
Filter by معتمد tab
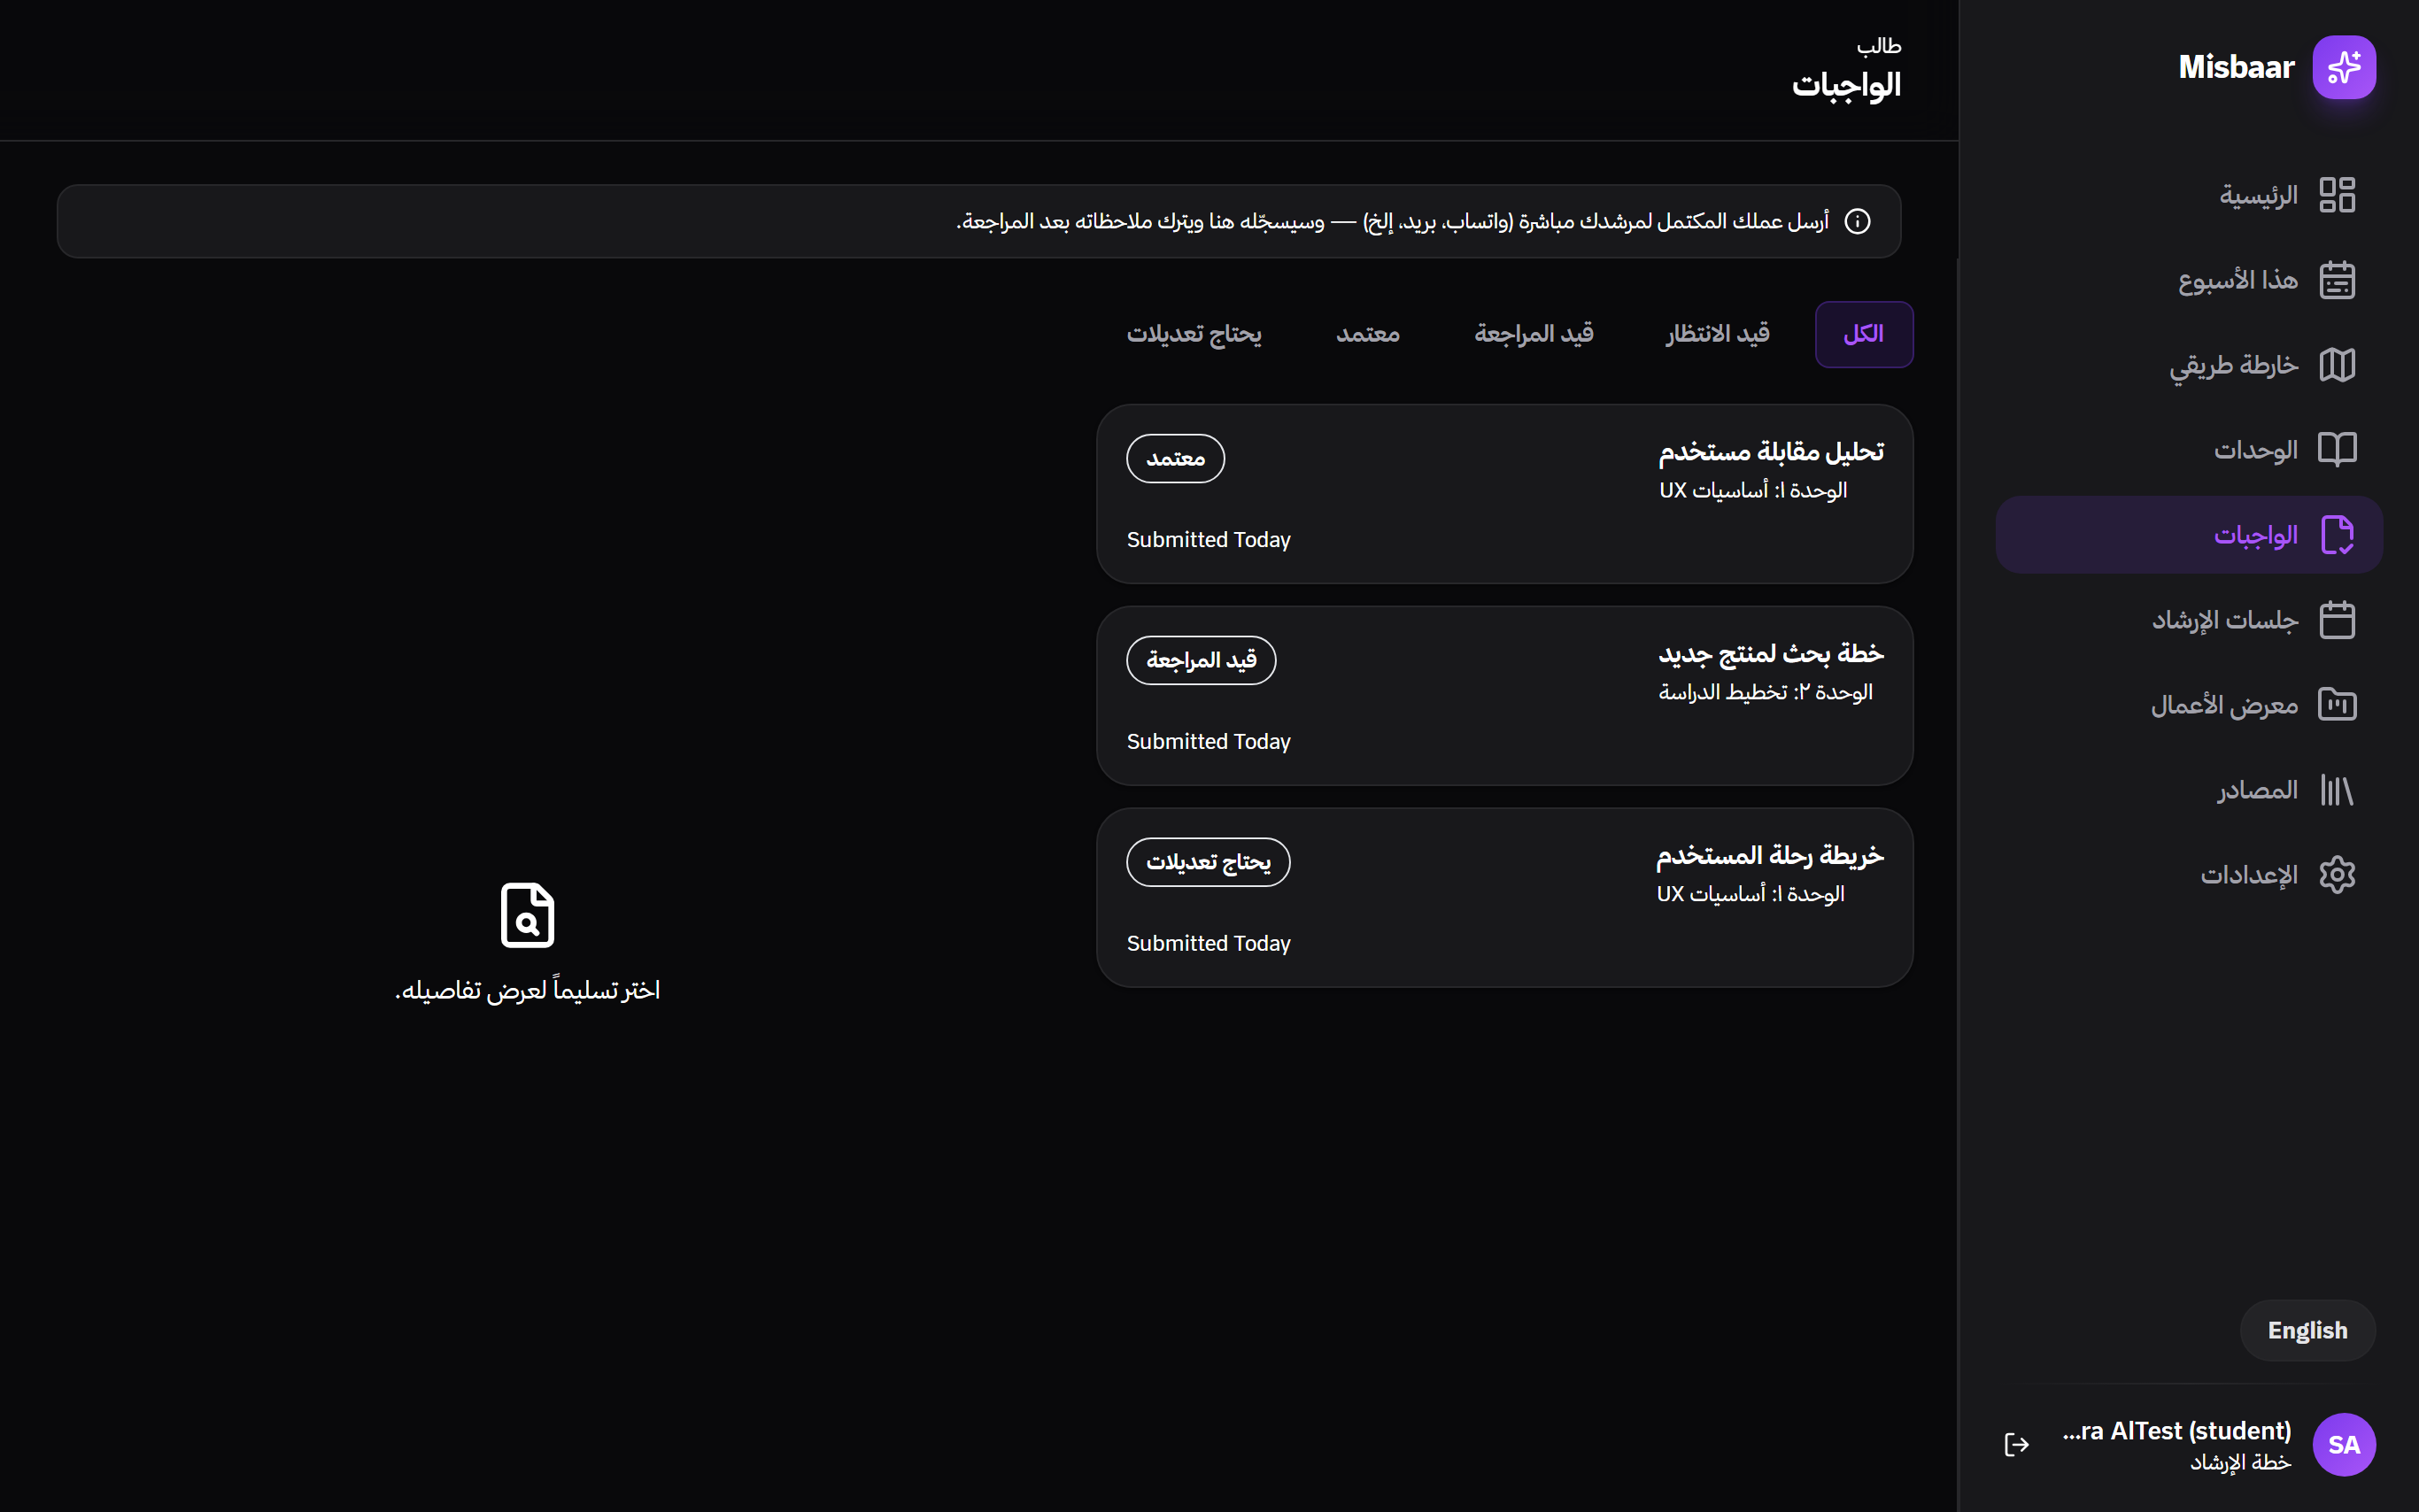point(1367,334)
